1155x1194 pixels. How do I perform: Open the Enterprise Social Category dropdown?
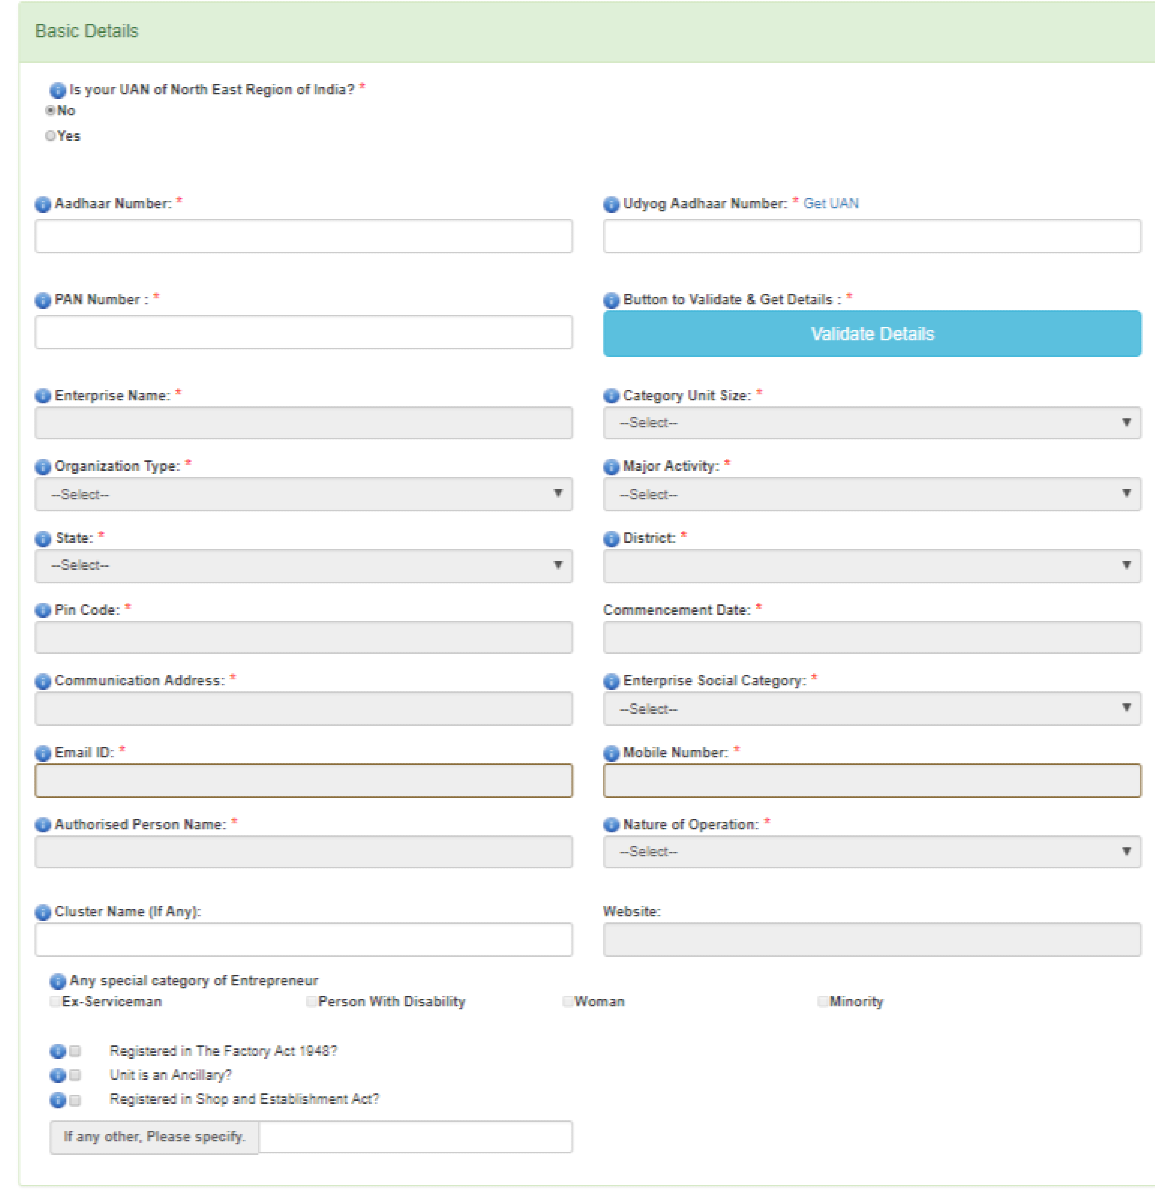point(871,709)
